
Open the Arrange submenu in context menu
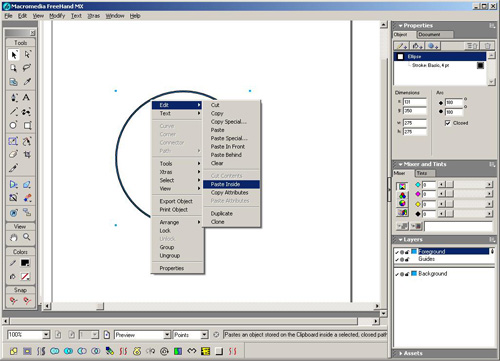177,222
